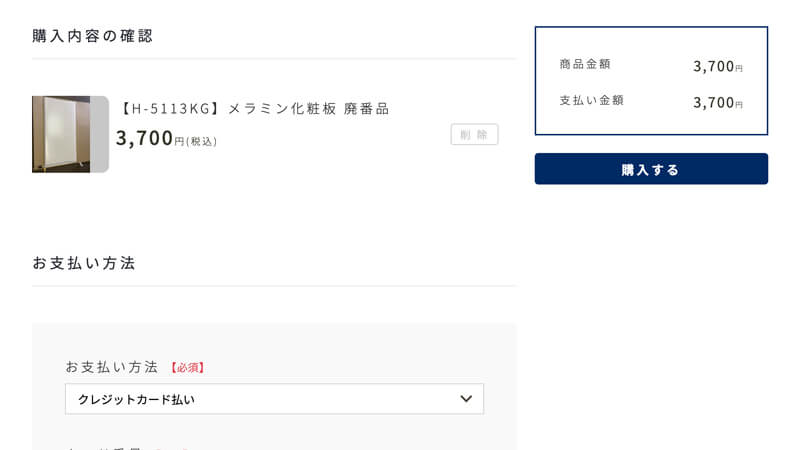Click the 3,700円 amount next to 商品金額
Viewport: 800px width, 450px height.
pos(717,66)
